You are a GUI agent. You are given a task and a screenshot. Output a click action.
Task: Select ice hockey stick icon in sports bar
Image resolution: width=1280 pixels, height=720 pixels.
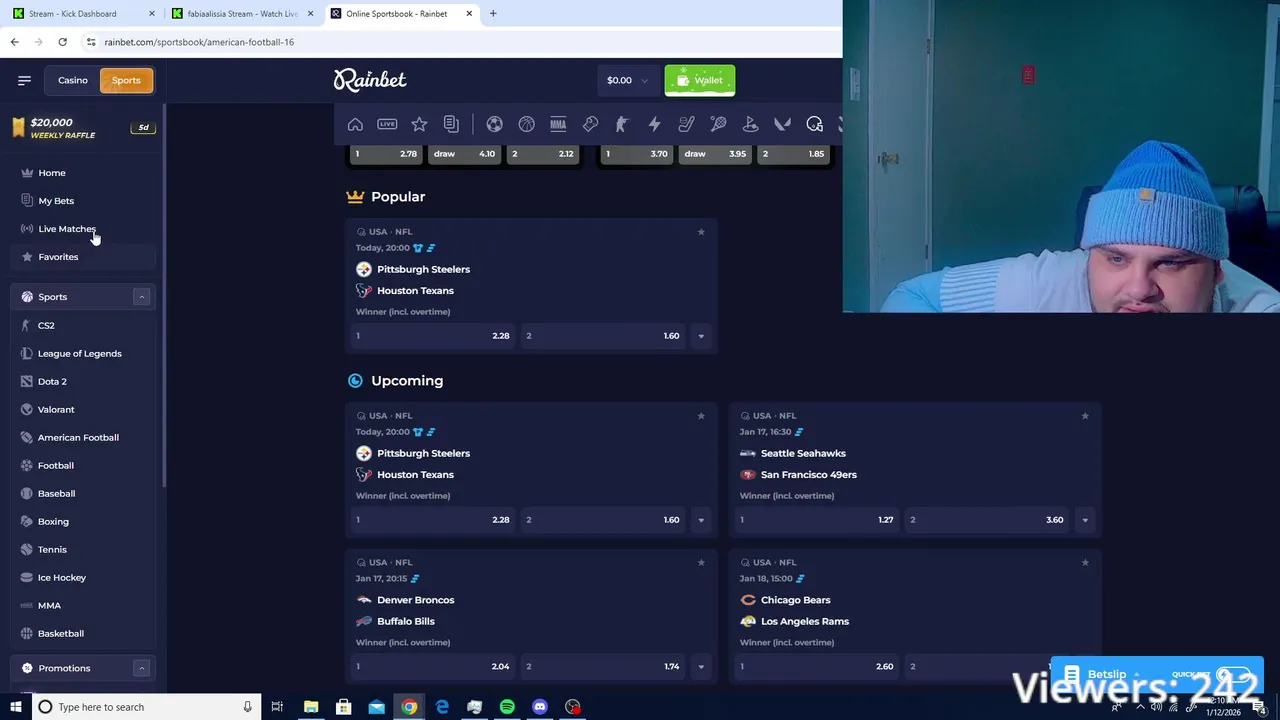point(686,124)
